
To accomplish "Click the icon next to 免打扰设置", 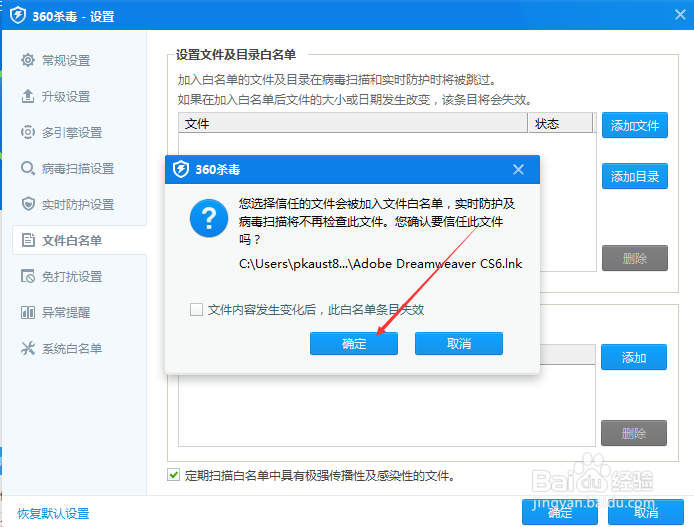I will coord(28,276).
